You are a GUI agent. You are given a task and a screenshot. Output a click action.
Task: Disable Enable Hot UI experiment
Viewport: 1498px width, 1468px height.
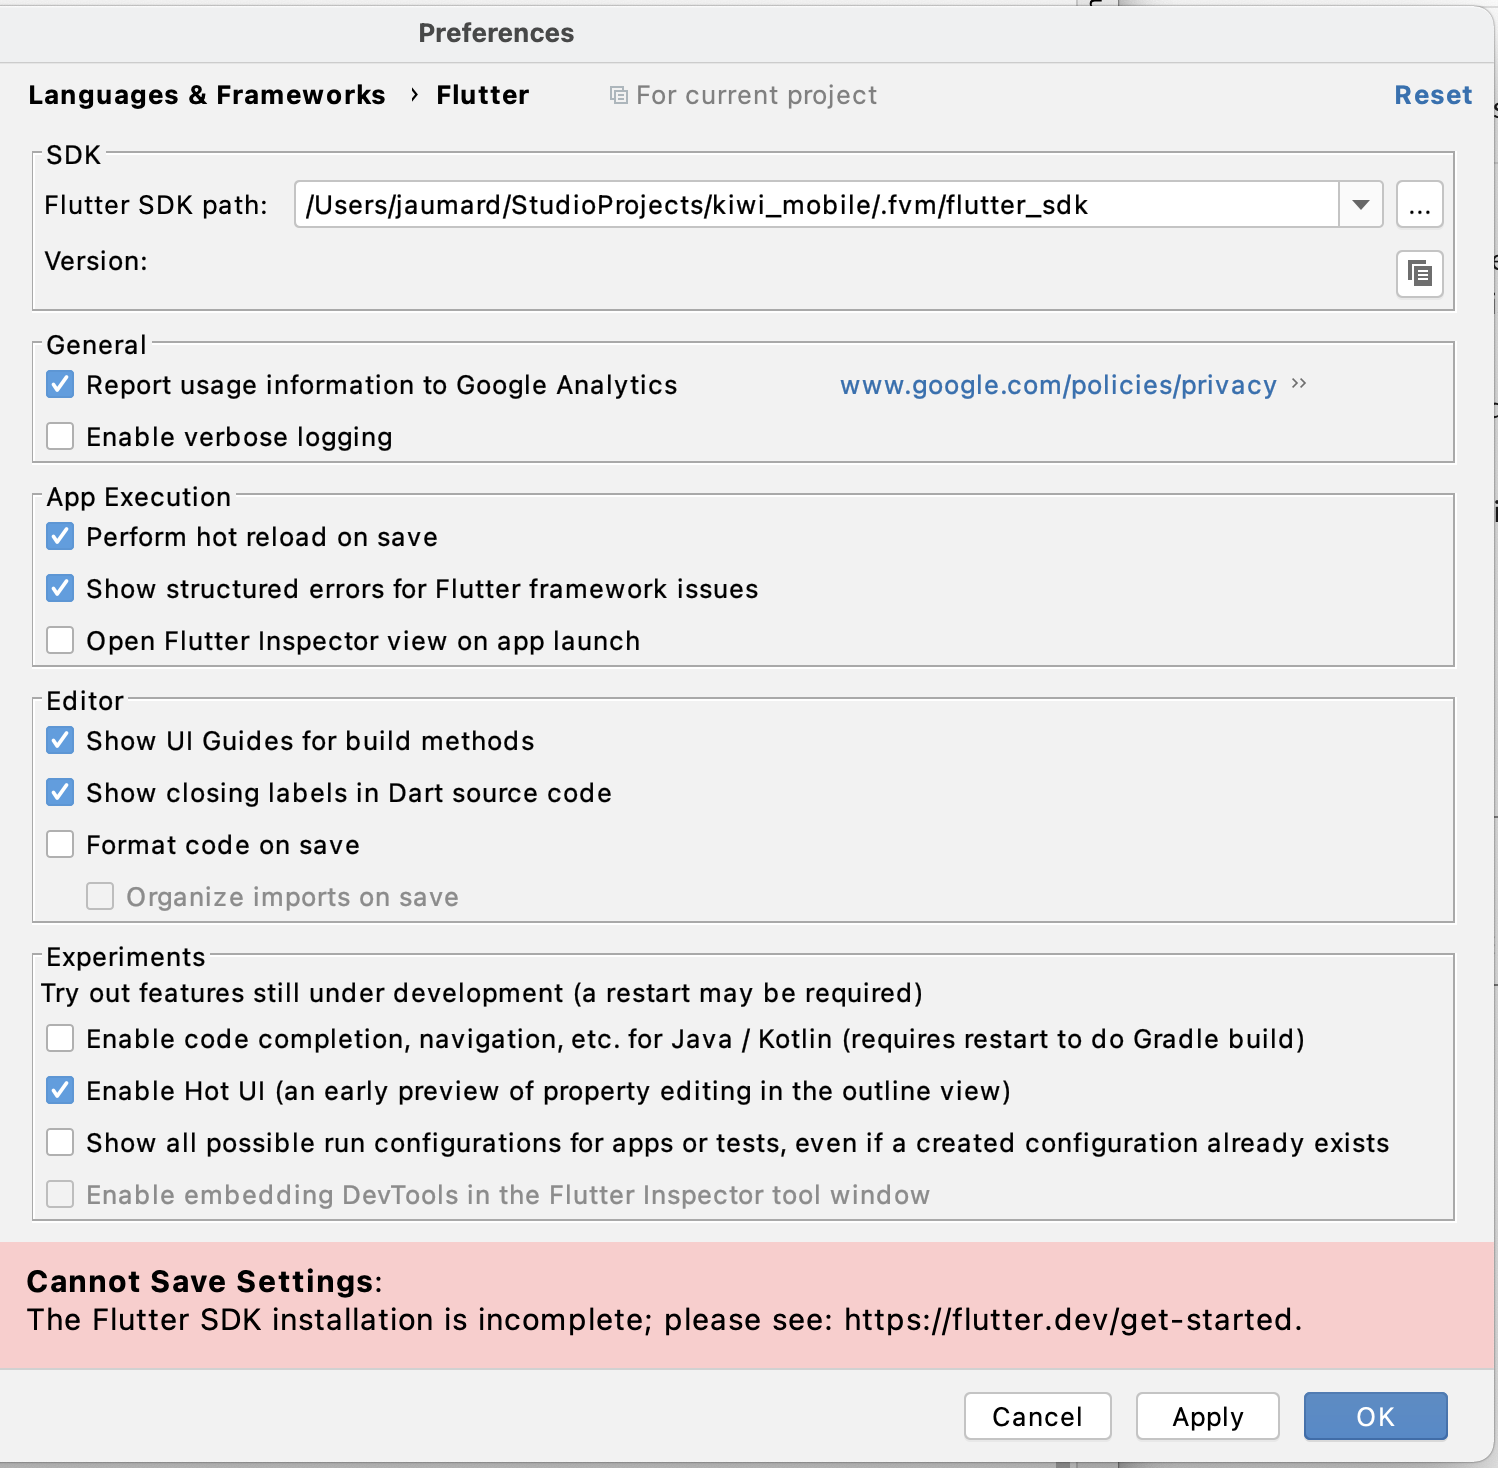pyautogui.click(x=59, y=1090)
